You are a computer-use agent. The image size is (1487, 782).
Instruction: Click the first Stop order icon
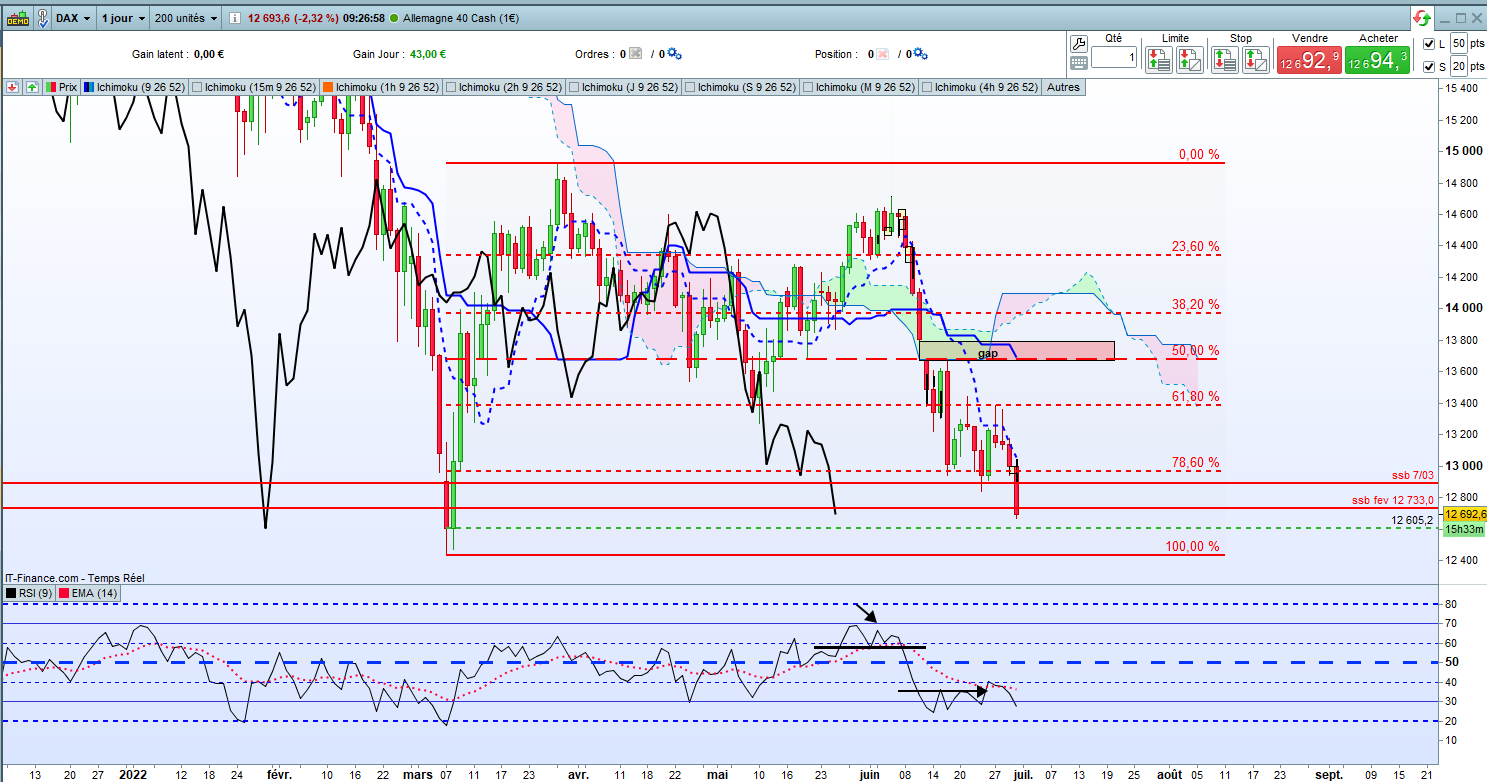pyautogui.click(x=1225, y=60)
